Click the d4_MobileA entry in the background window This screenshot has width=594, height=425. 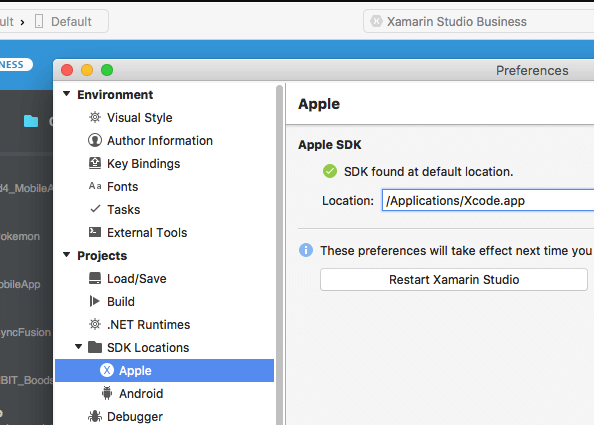coord(27,188)
